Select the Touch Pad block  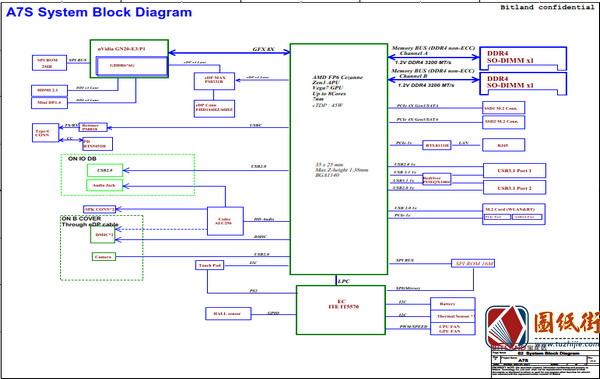click(x=210, y=265)
